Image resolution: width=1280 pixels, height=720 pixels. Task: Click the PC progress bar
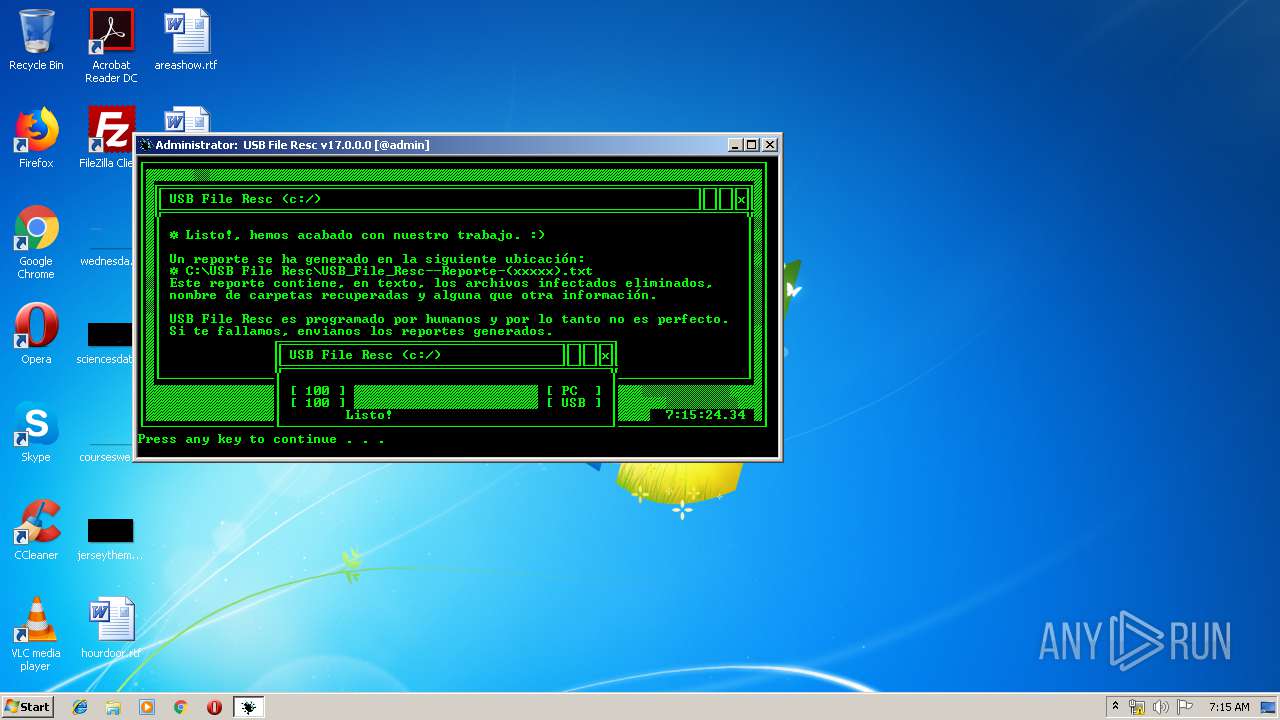click(446, 391)
